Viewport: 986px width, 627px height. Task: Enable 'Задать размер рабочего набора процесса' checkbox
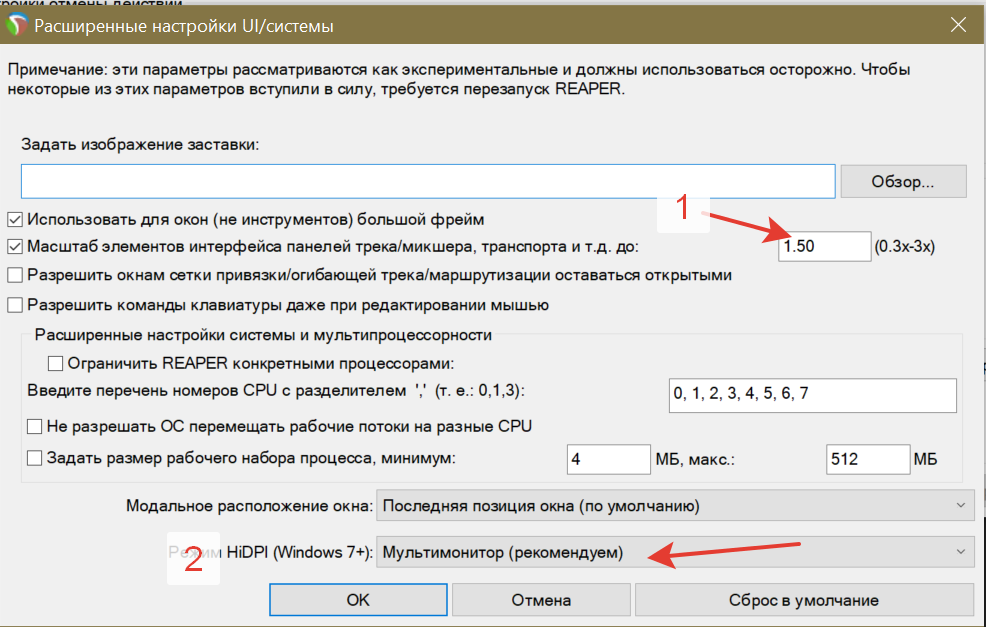coord(35,458)
